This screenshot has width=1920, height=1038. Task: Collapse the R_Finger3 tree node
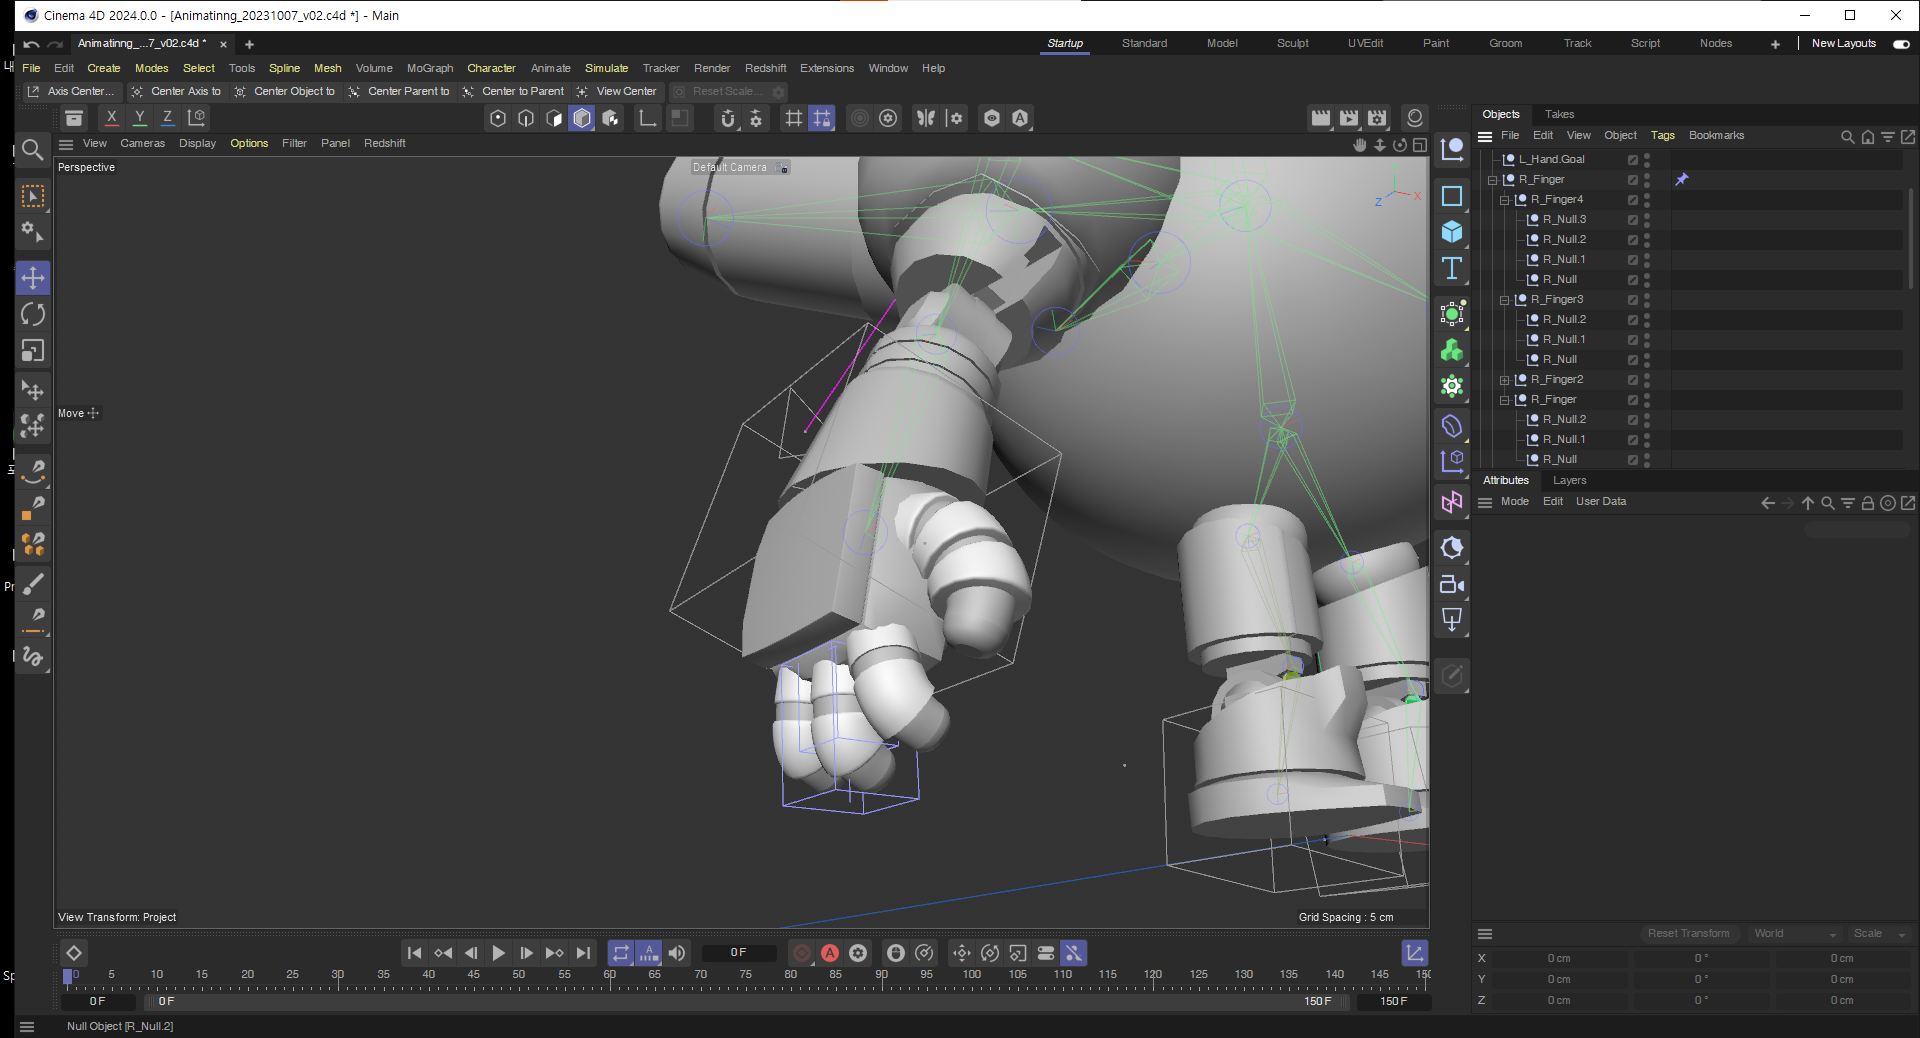click(x=1504, y=300)
